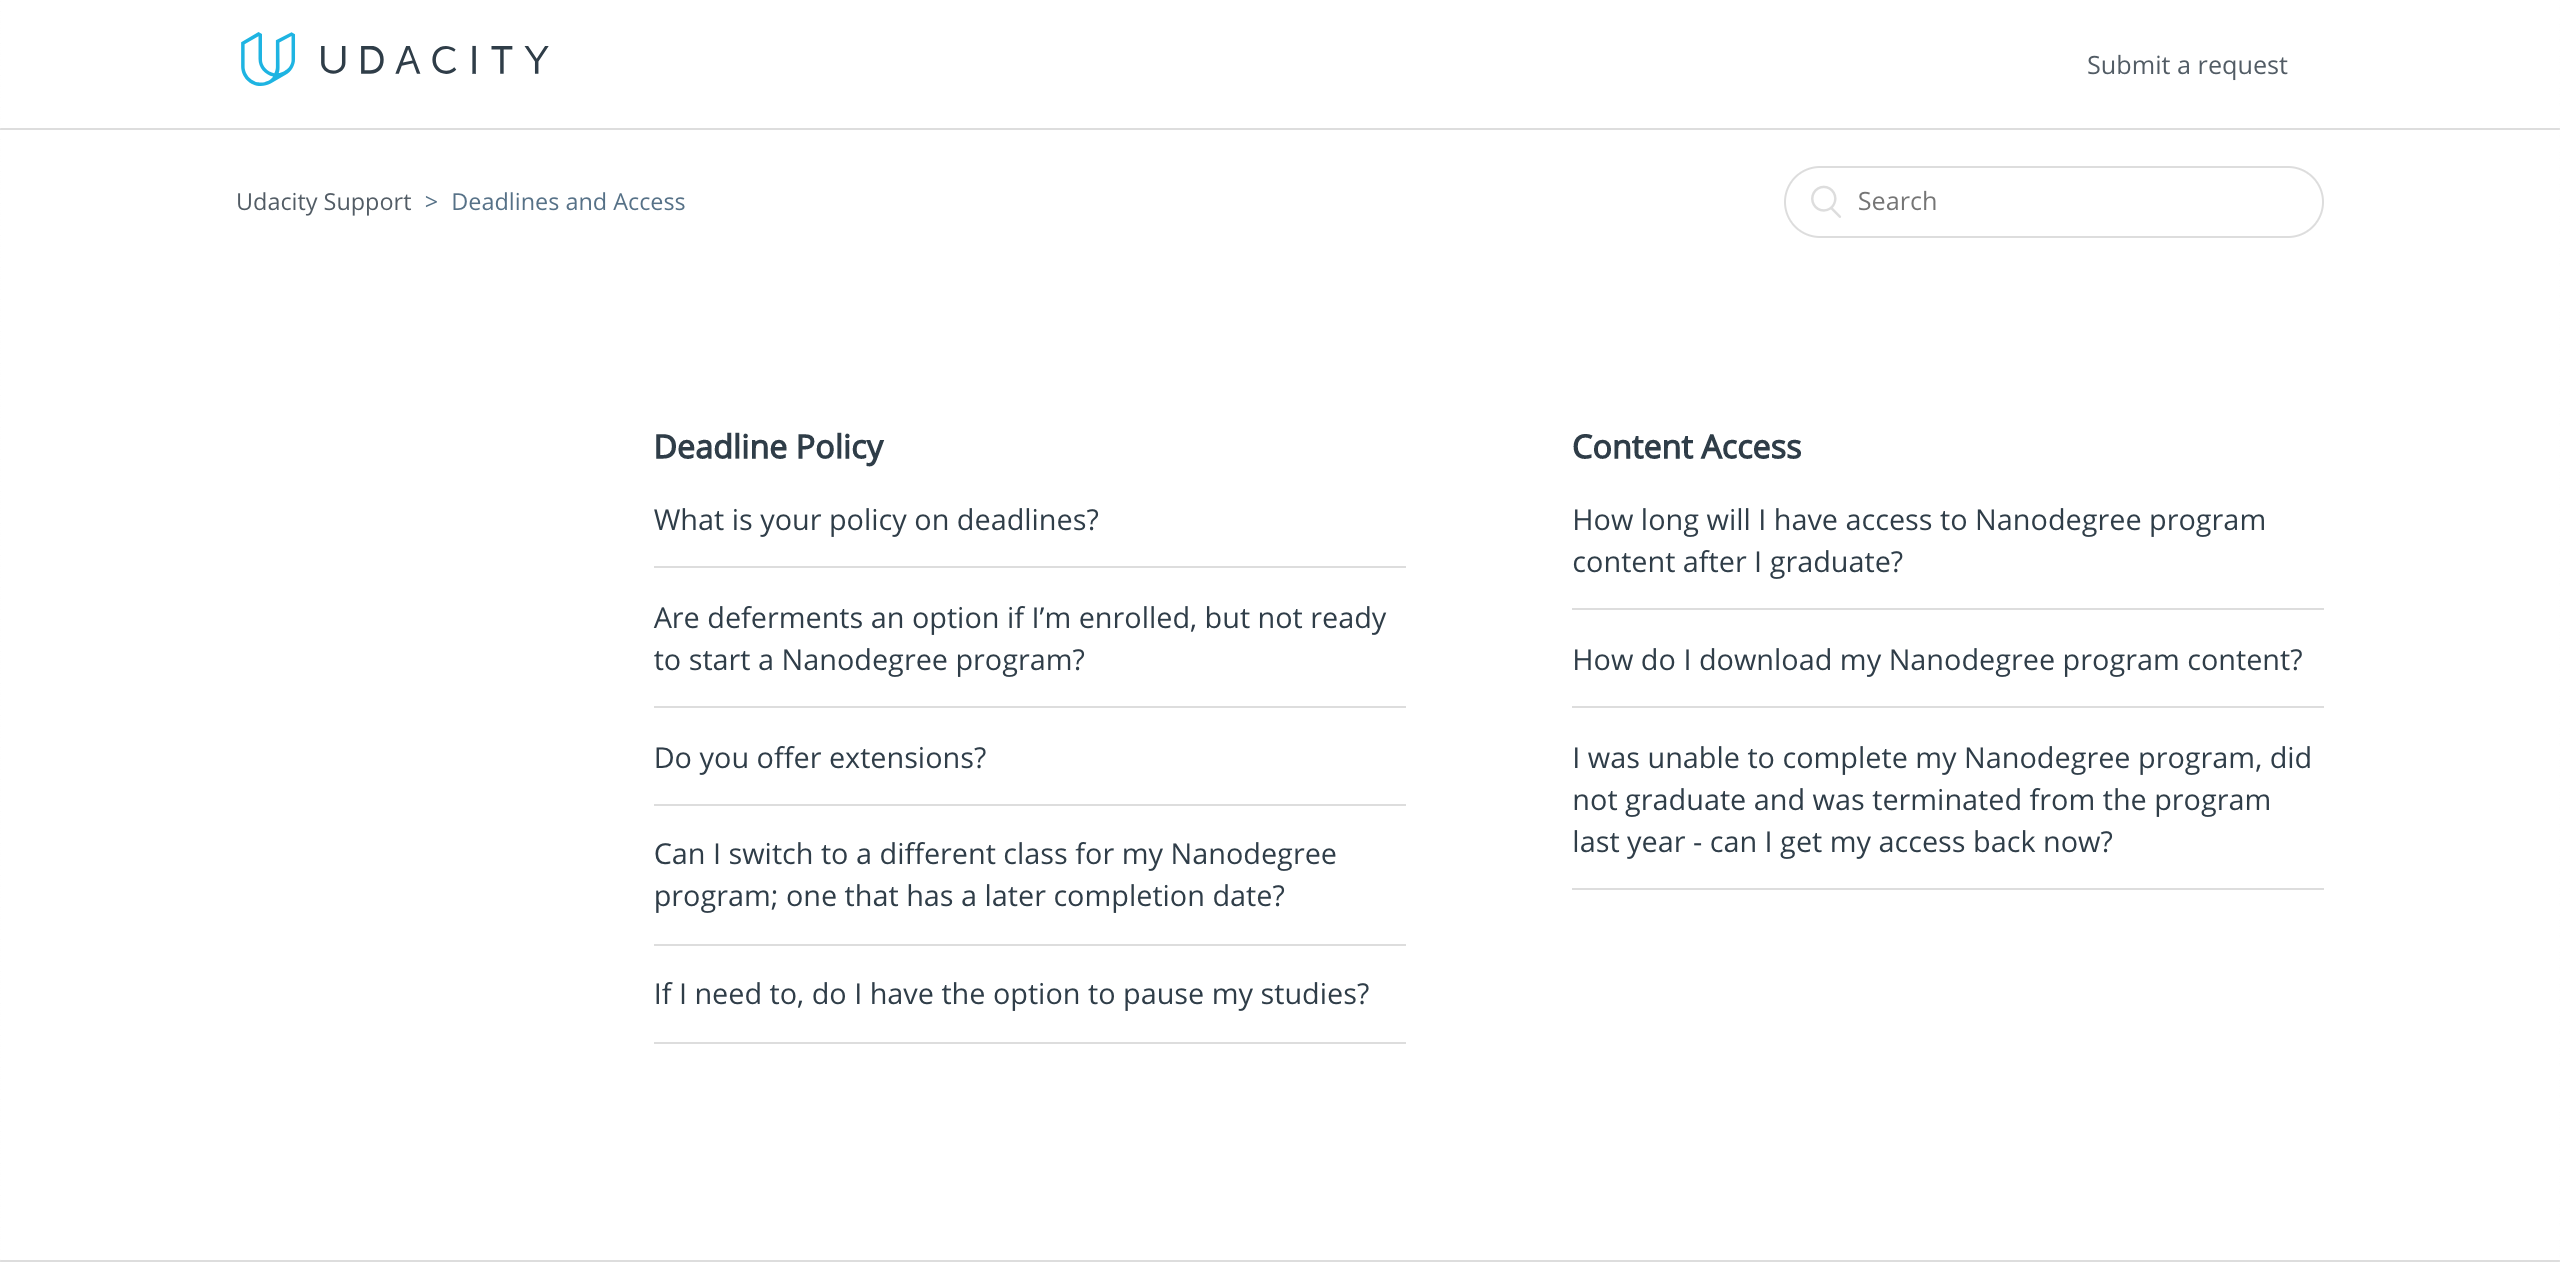2560x1264 pixels.
Task: Open Submit a request link
Action: [x=2186, y=65]
